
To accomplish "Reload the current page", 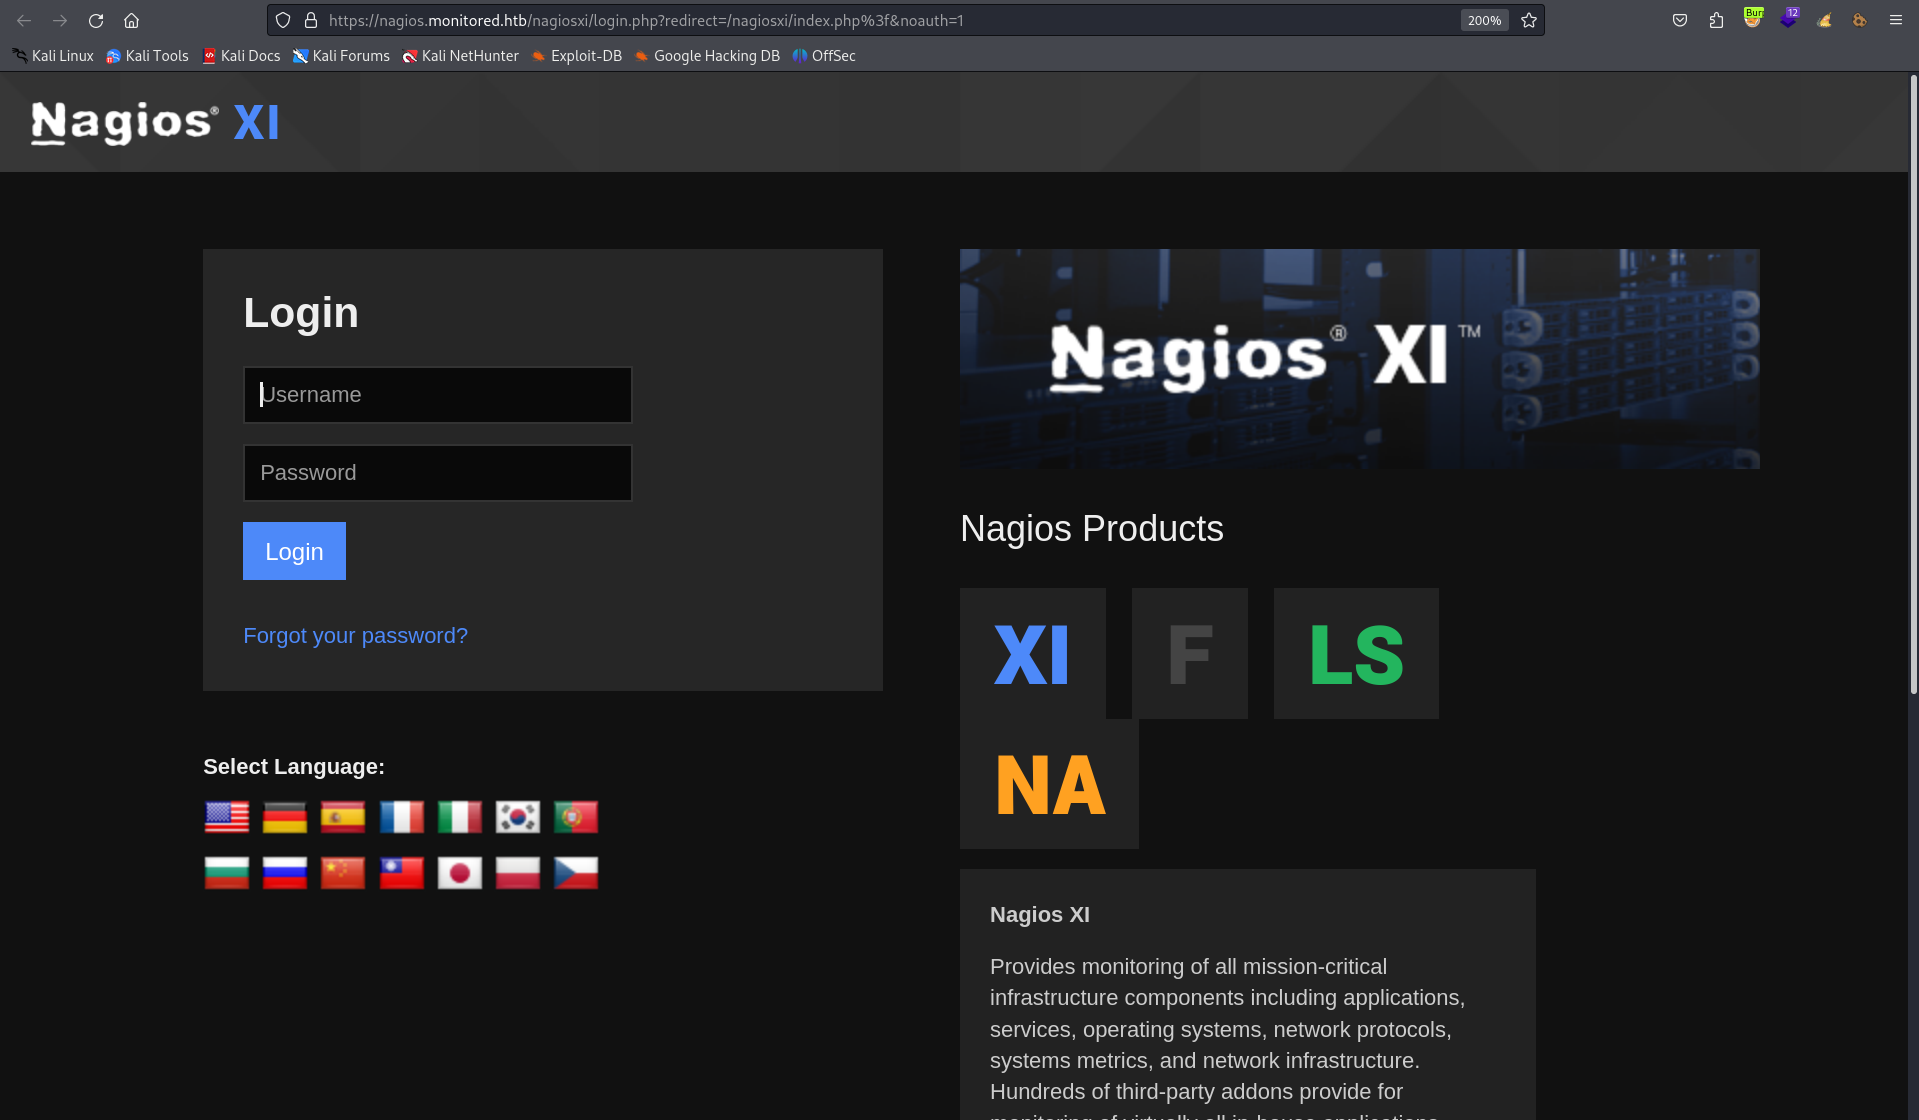I will (x=96, y=20).
